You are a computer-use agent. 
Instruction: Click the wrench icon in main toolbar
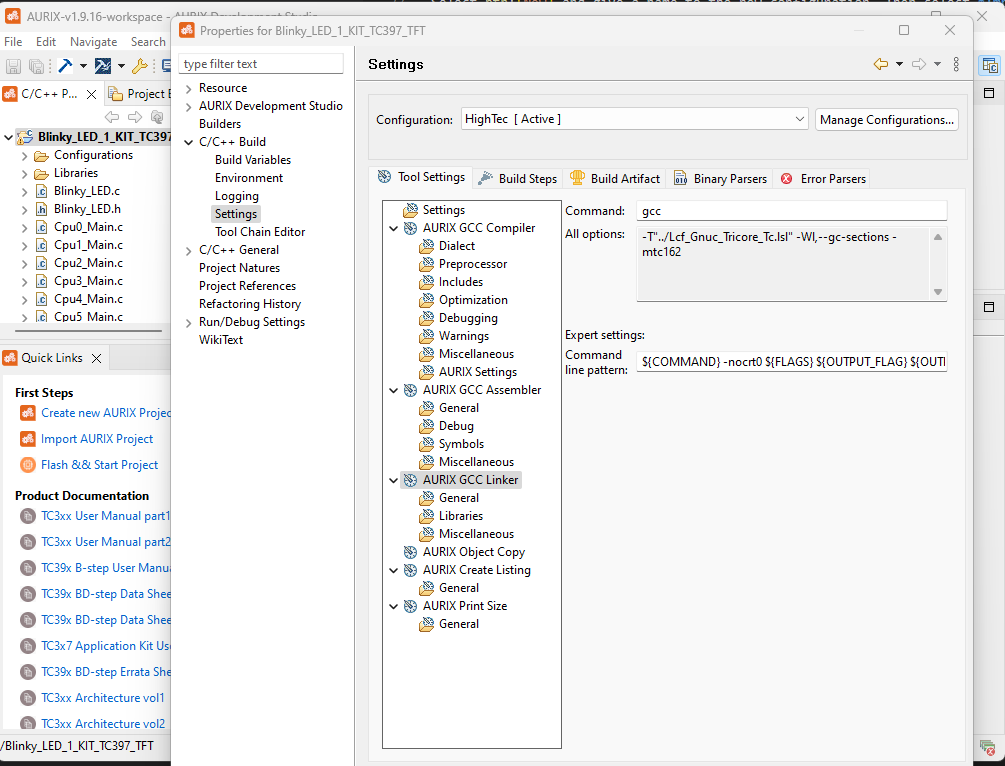[139, 66]
